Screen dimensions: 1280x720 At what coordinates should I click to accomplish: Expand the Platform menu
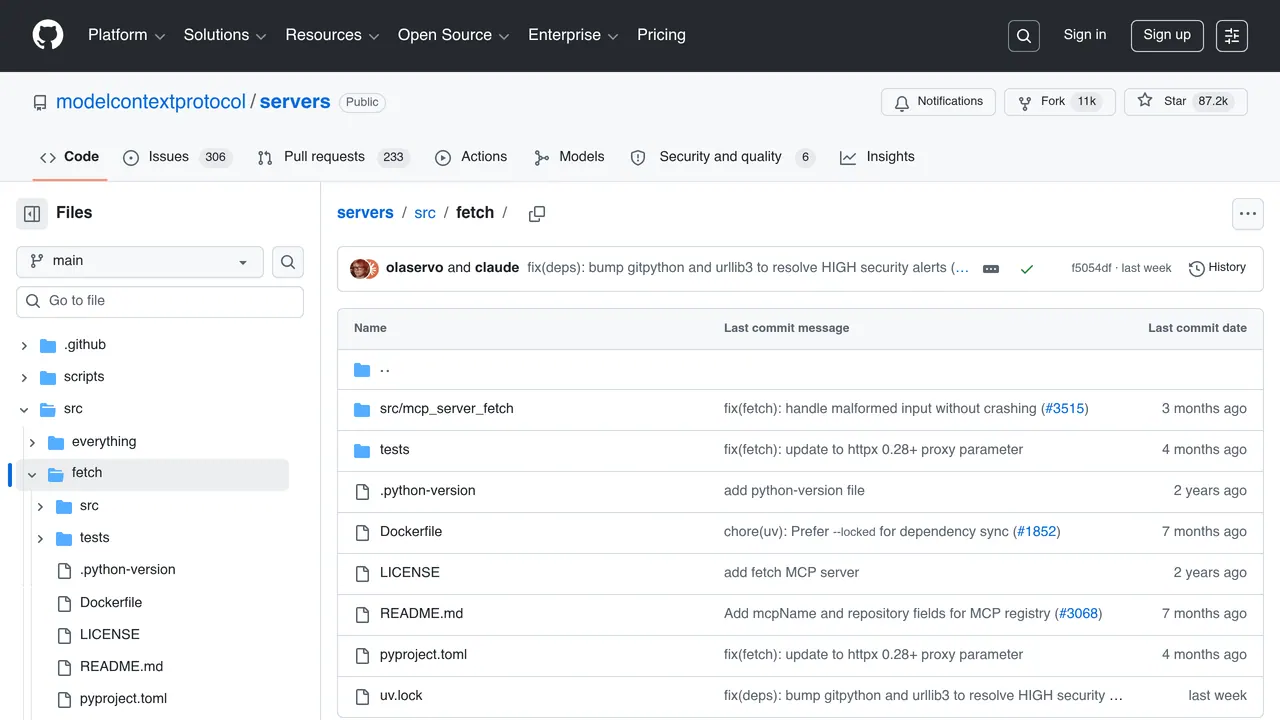[x=126, y=35]
